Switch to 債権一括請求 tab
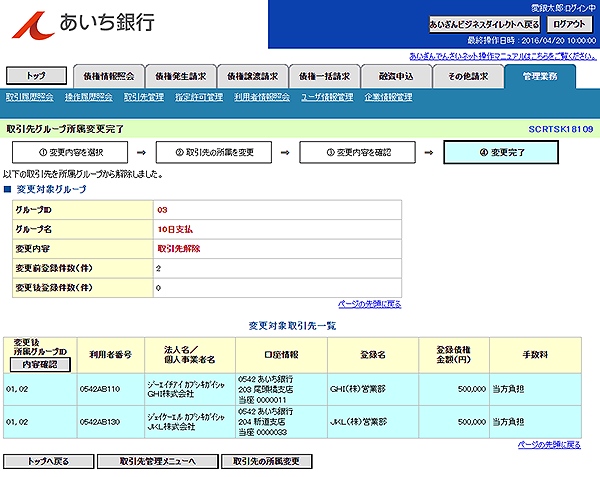The image size is (600, 477). pos(324,76)
